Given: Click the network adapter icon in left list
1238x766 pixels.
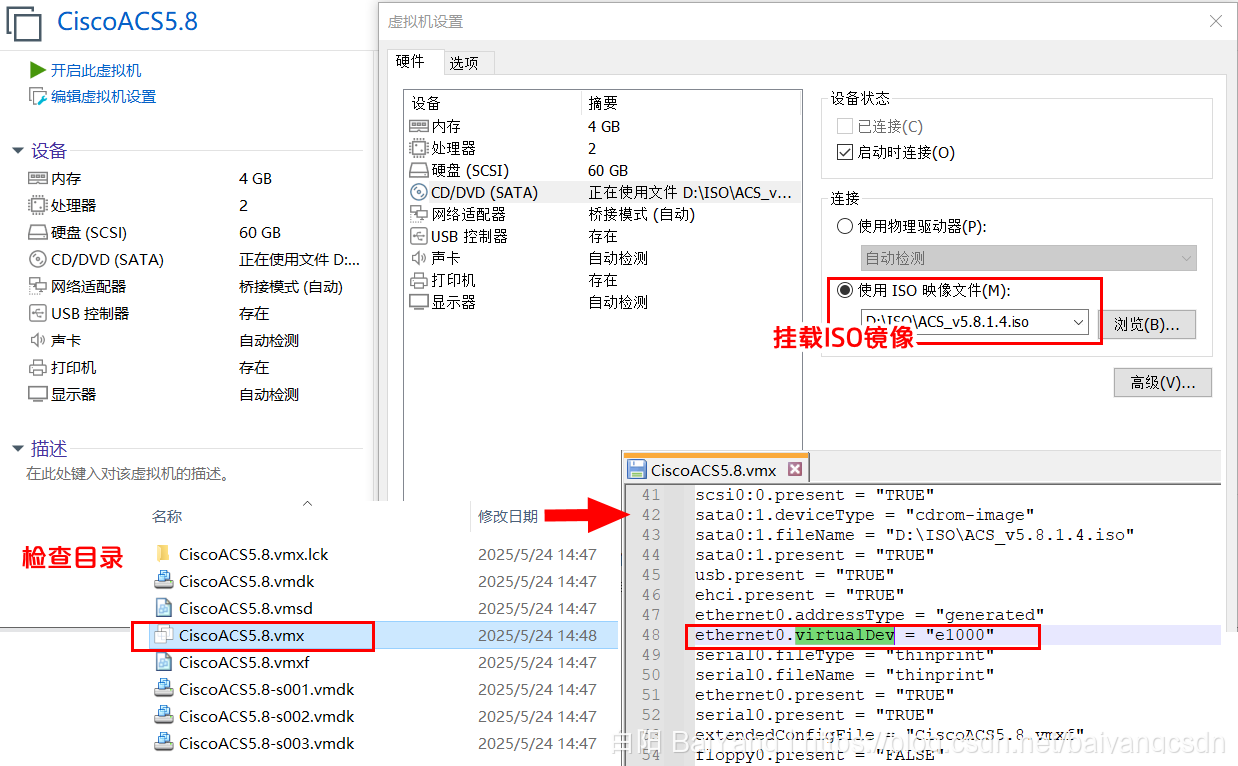Looking at the screenshot, I should click(38, 286).
